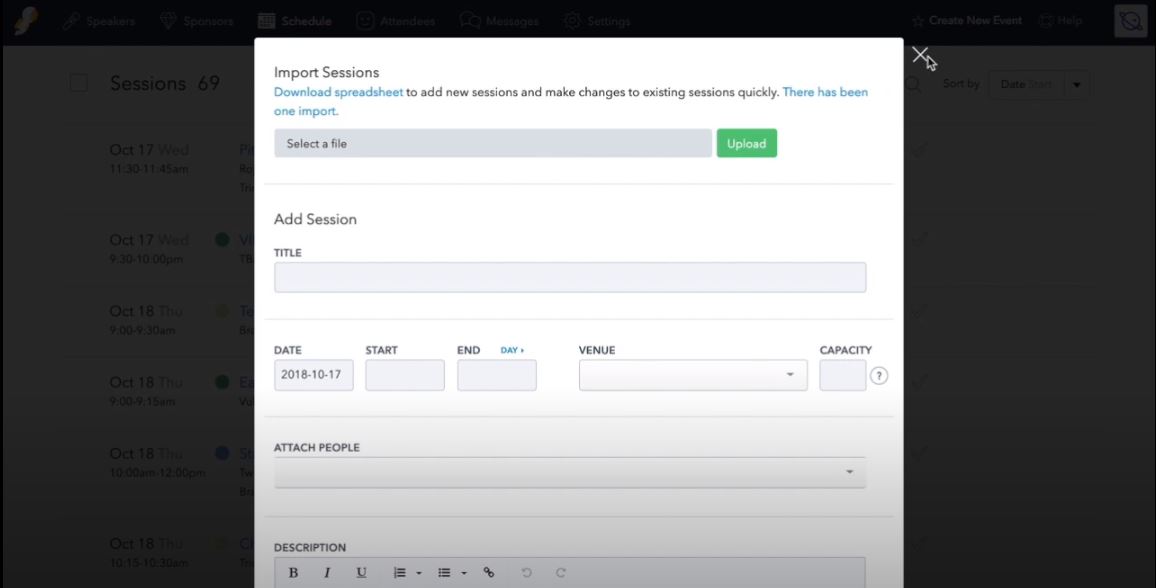Click the CAPACITY input box
Viewport: 1156px width, 588px height.
(x=843, y=375)
